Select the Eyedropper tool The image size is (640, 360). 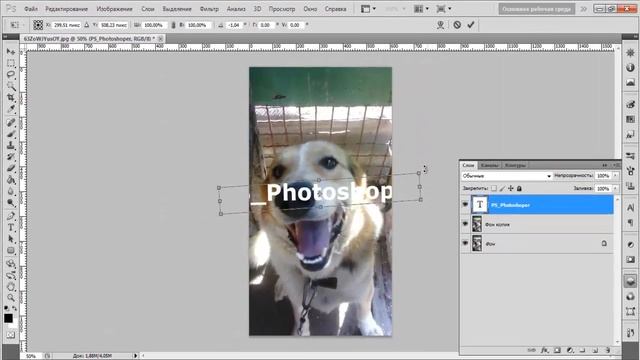[x=11, y=109]
